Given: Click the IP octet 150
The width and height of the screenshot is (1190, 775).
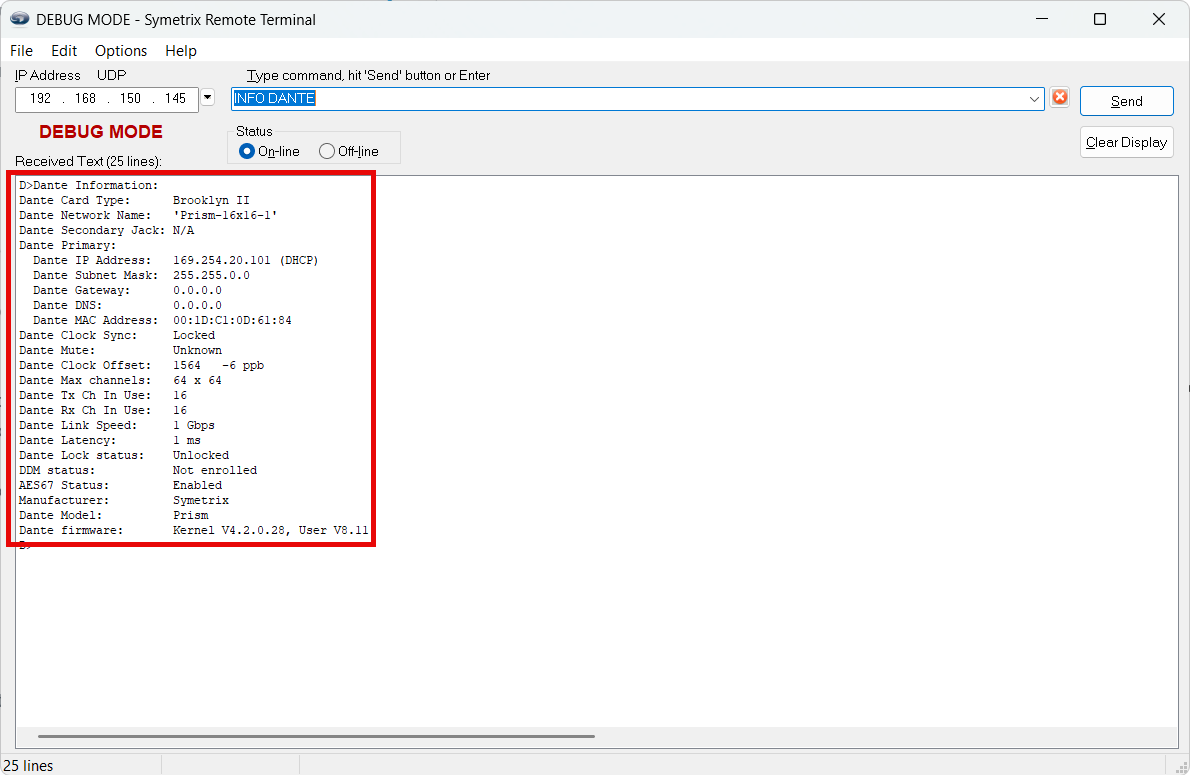Looking at the screenshot, I should (x=130, y=99).
